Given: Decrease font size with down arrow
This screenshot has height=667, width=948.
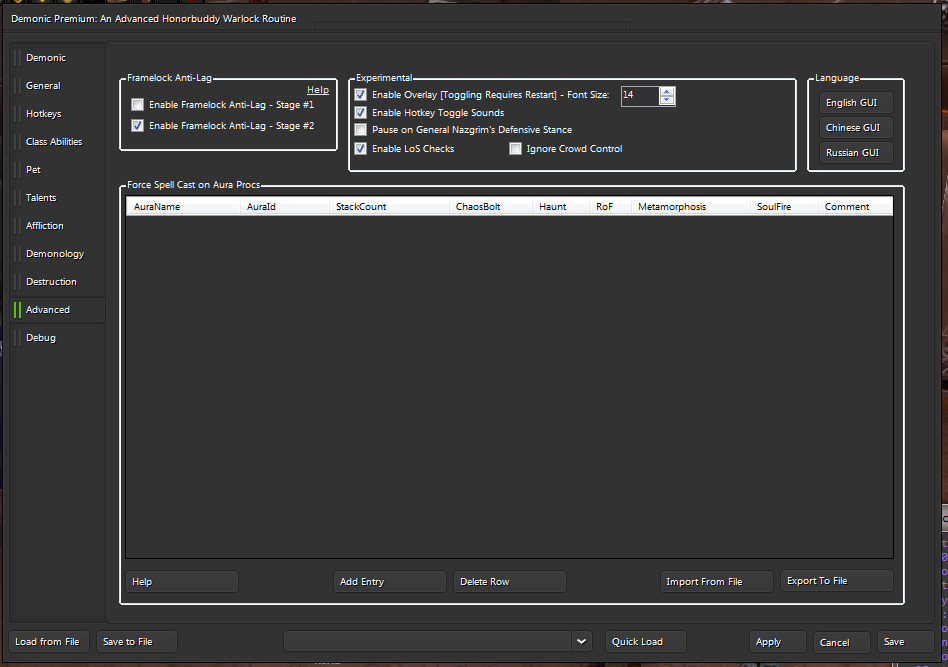Looking at the screenshot, I should point(667,100).
